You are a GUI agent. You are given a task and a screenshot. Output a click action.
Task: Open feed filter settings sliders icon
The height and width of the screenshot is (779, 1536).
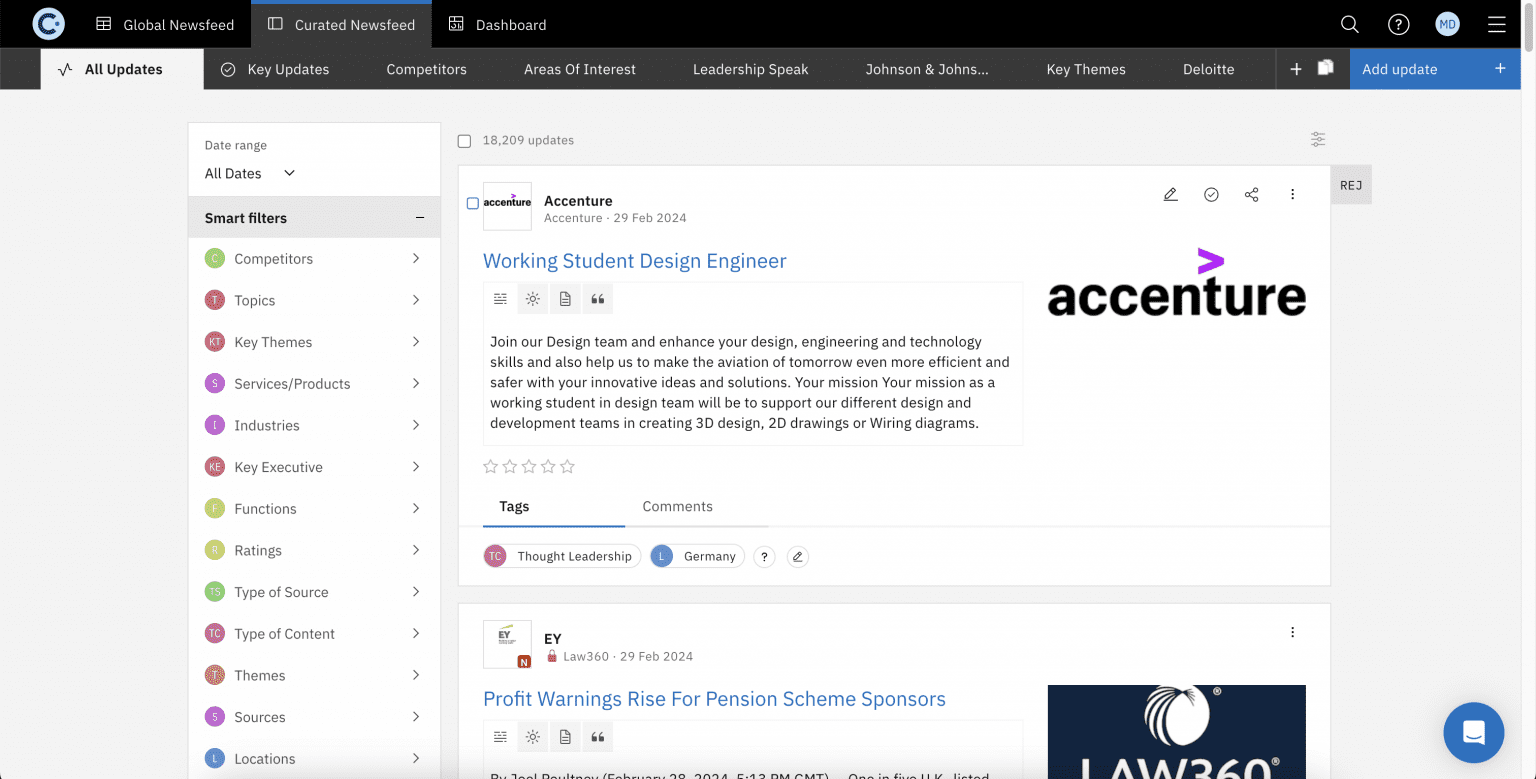click(1318, 140)
